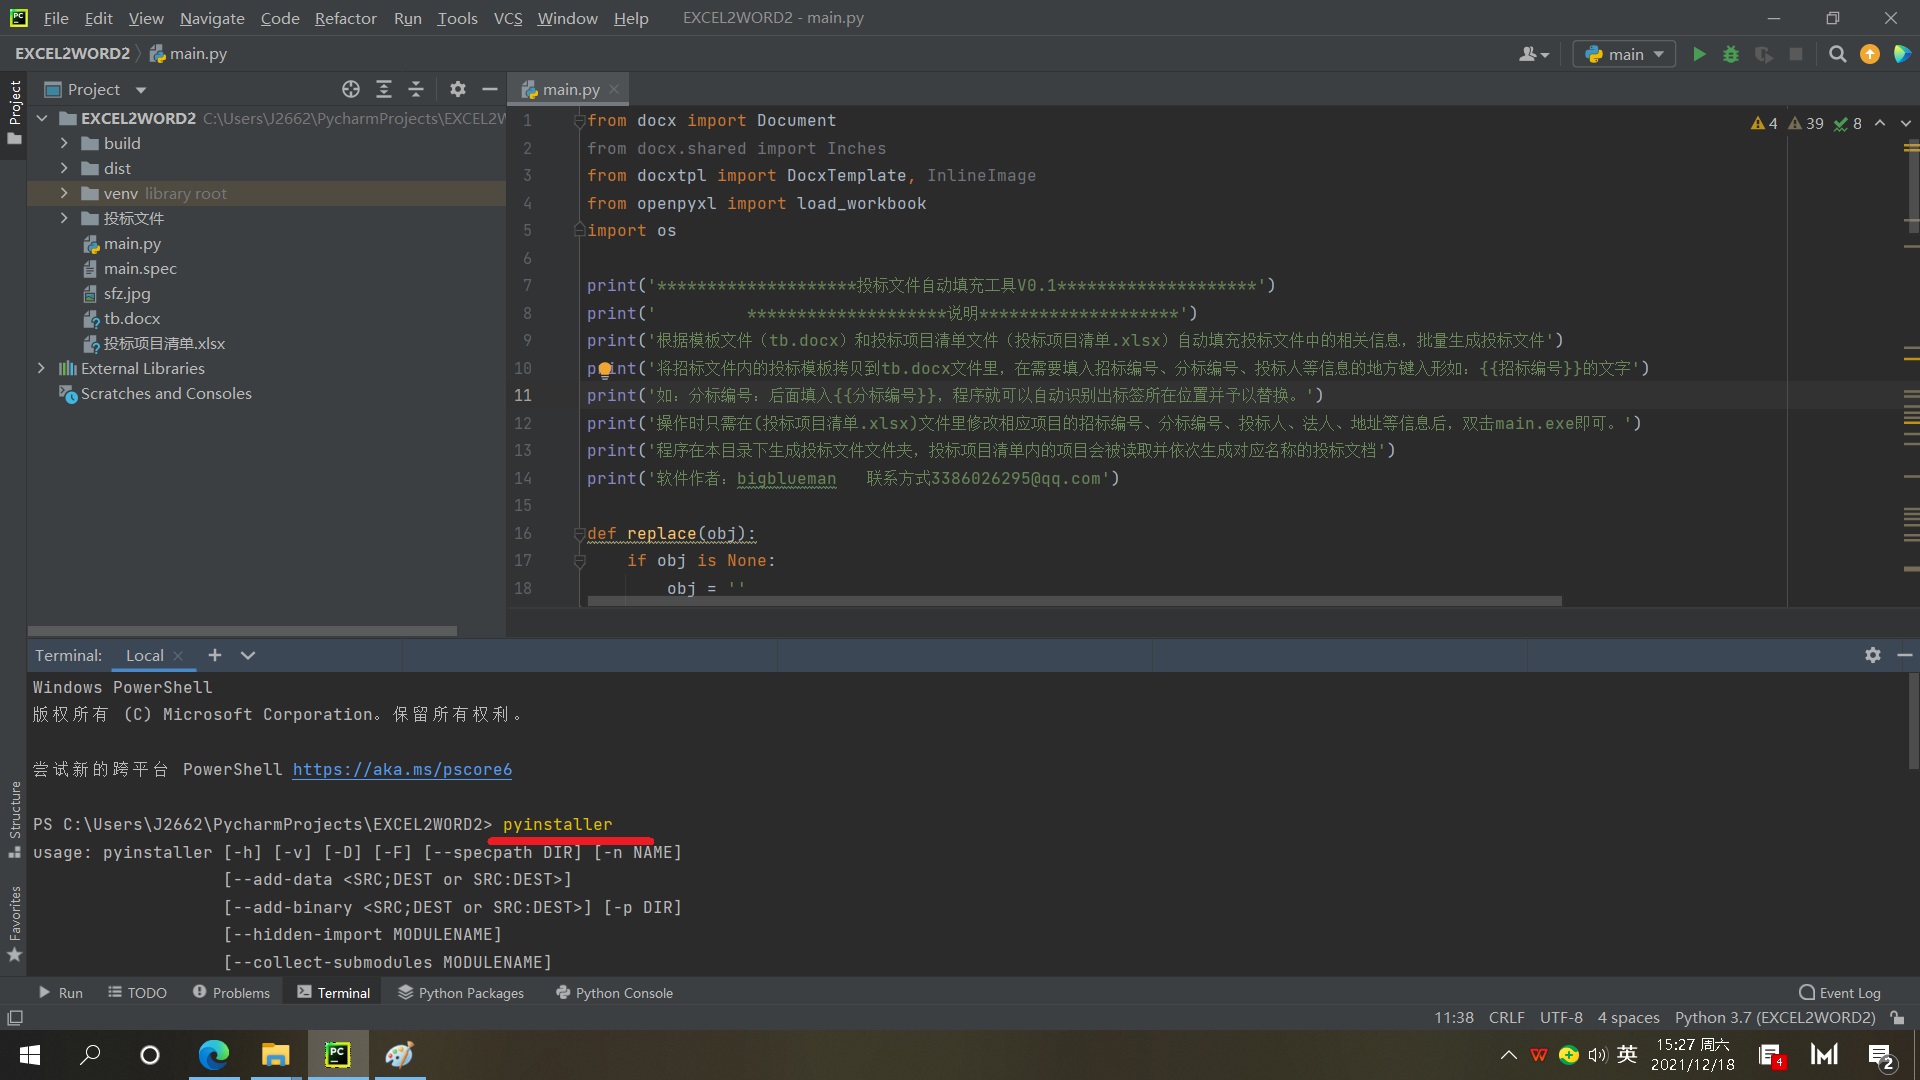This screenshot has width=1920, height=1080.
Task: Open the File menu
Action: click(x=56, y=18)
